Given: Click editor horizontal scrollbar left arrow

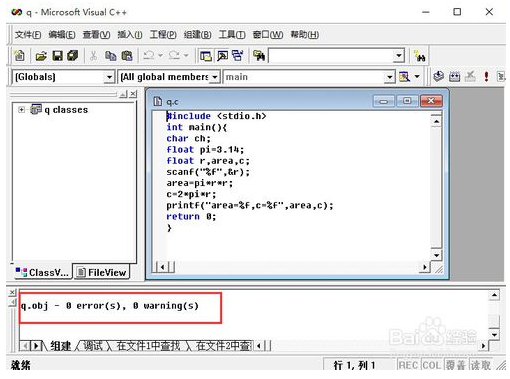Looking at the screenshot, I should tap(162, 267).
